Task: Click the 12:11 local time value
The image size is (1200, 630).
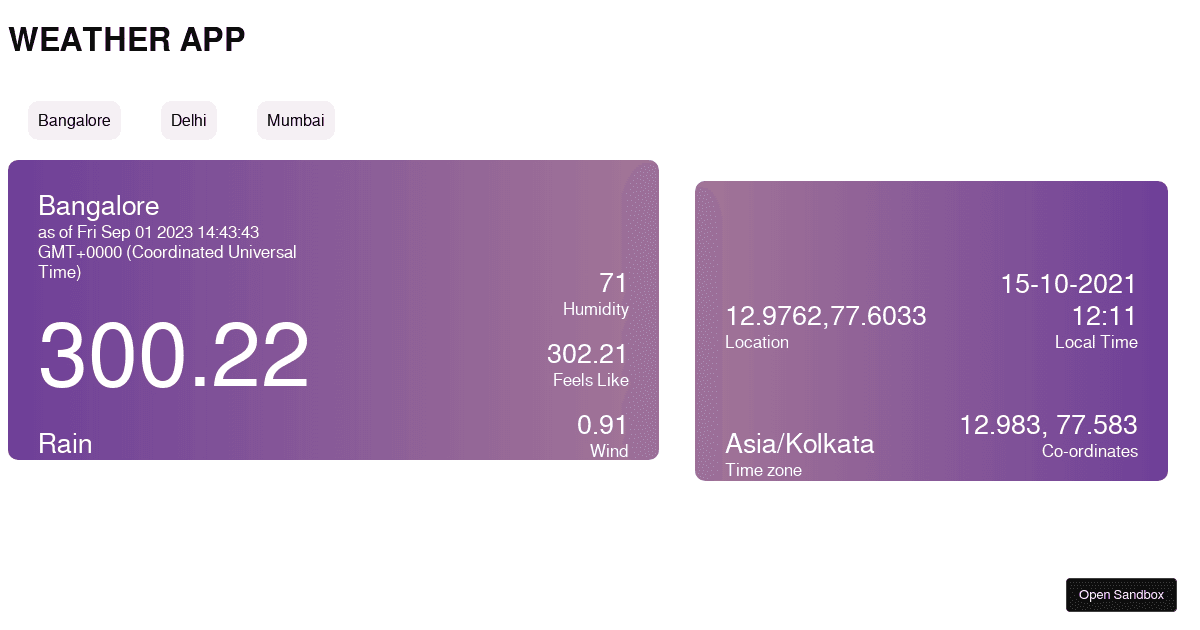Action: [x=1104, y=316]
